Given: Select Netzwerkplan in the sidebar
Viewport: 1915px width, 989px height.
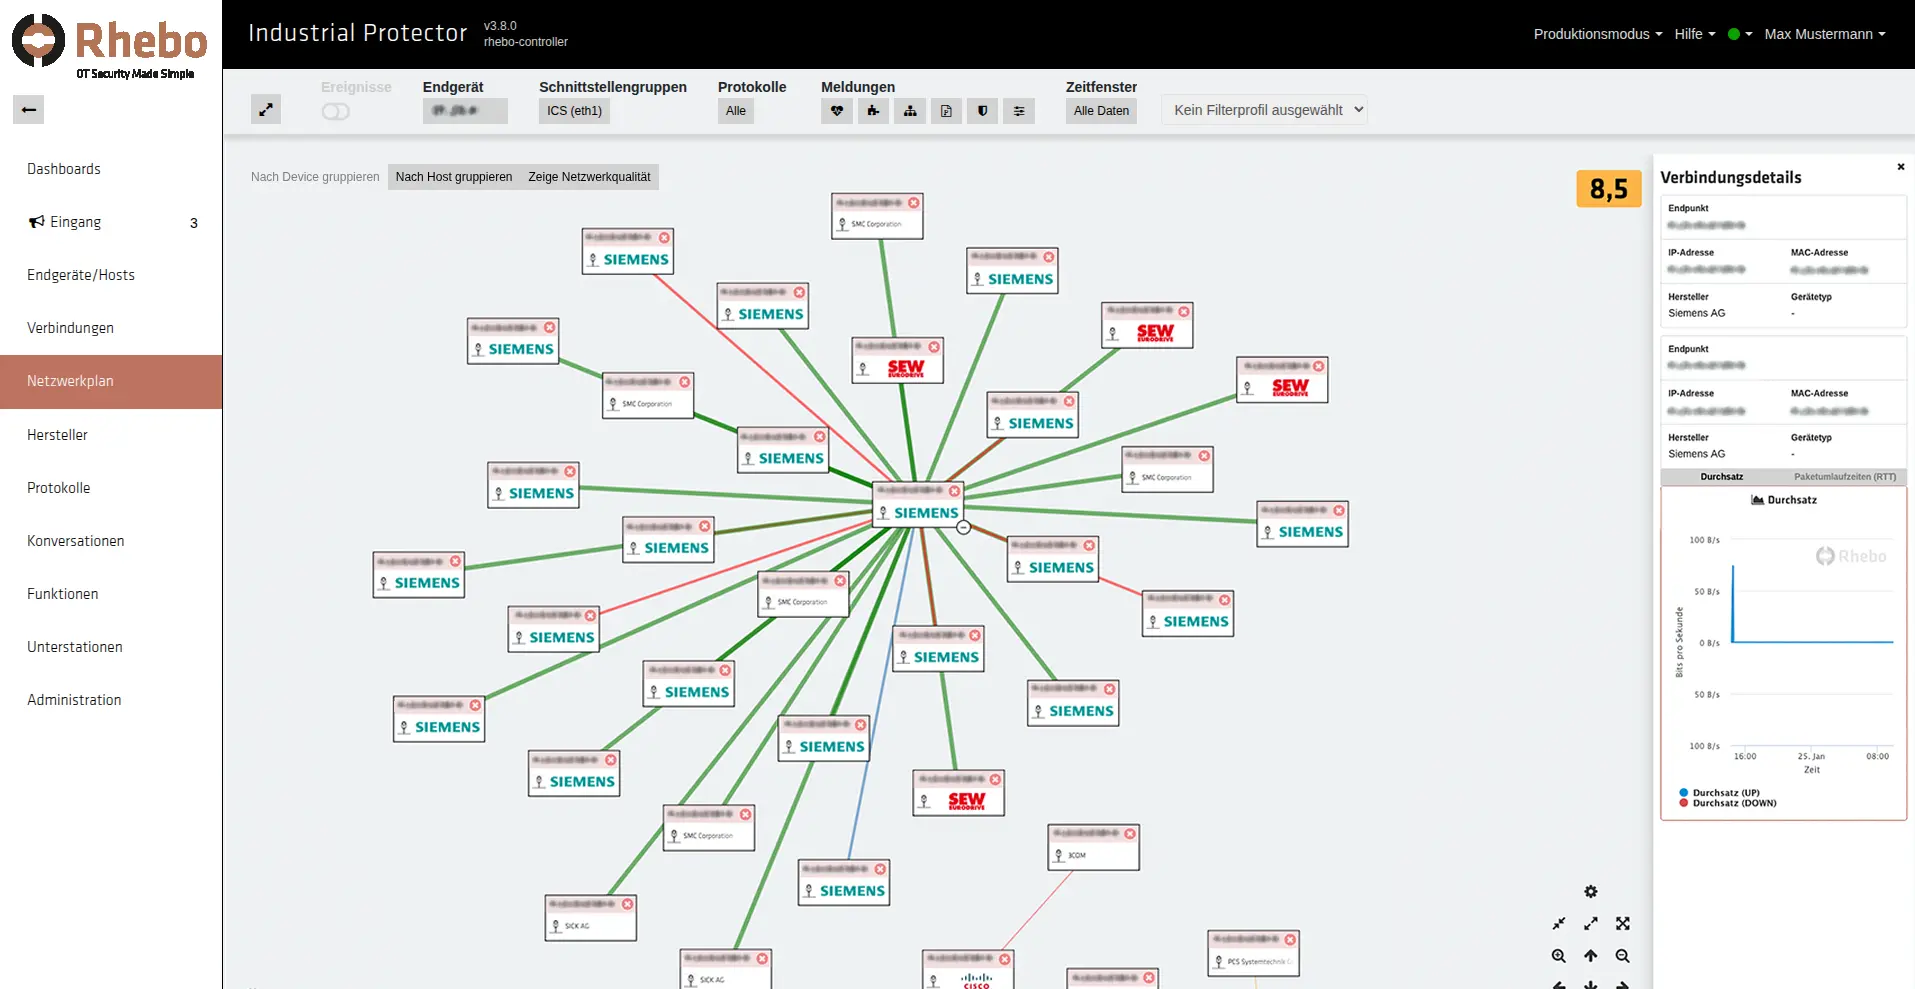Looking at the screenshot, I should (x=111, y=381).
